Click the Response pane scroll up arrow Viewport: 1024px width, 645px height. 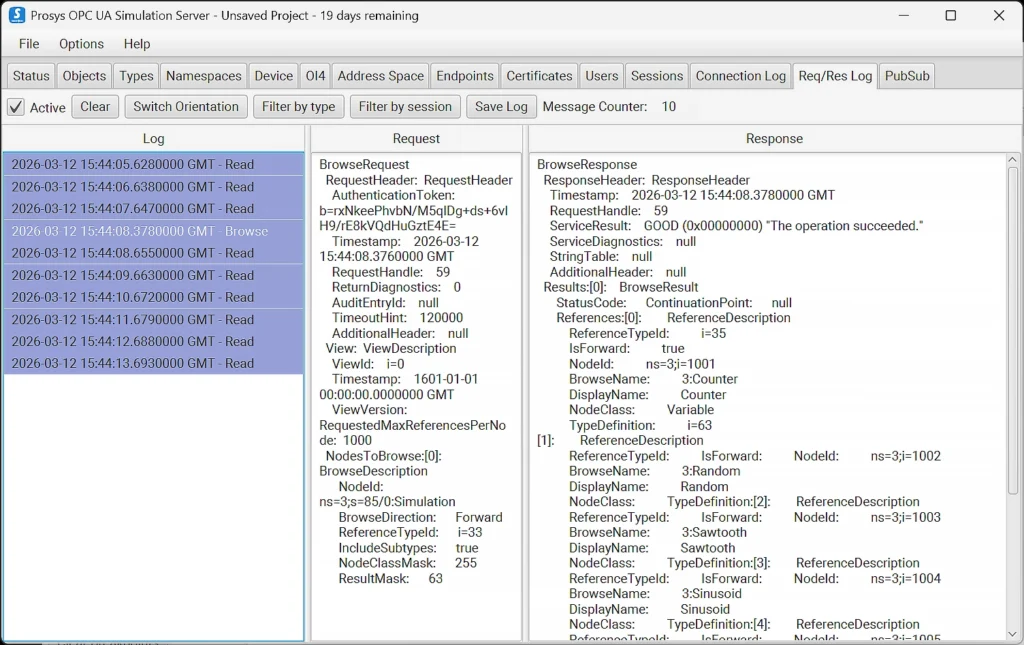(1013, 161)
